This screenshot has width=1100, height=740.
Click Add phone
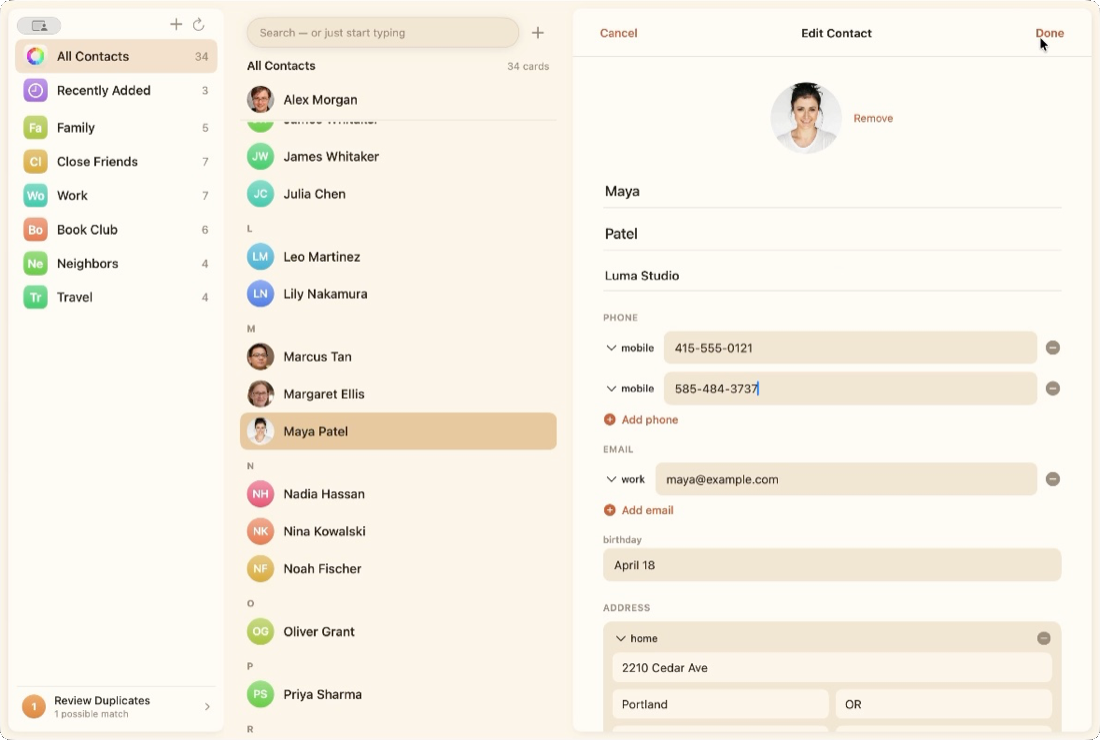pos(640,419)
